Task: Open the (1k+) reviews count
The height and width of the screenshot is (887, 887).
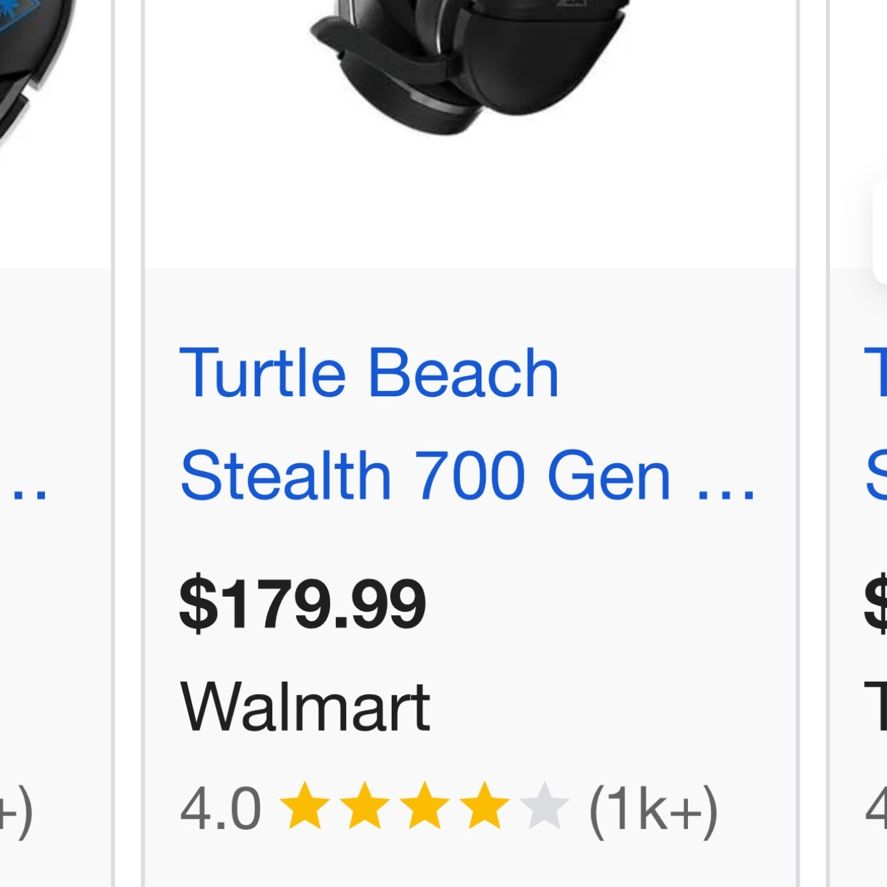Action: point(653,810)
